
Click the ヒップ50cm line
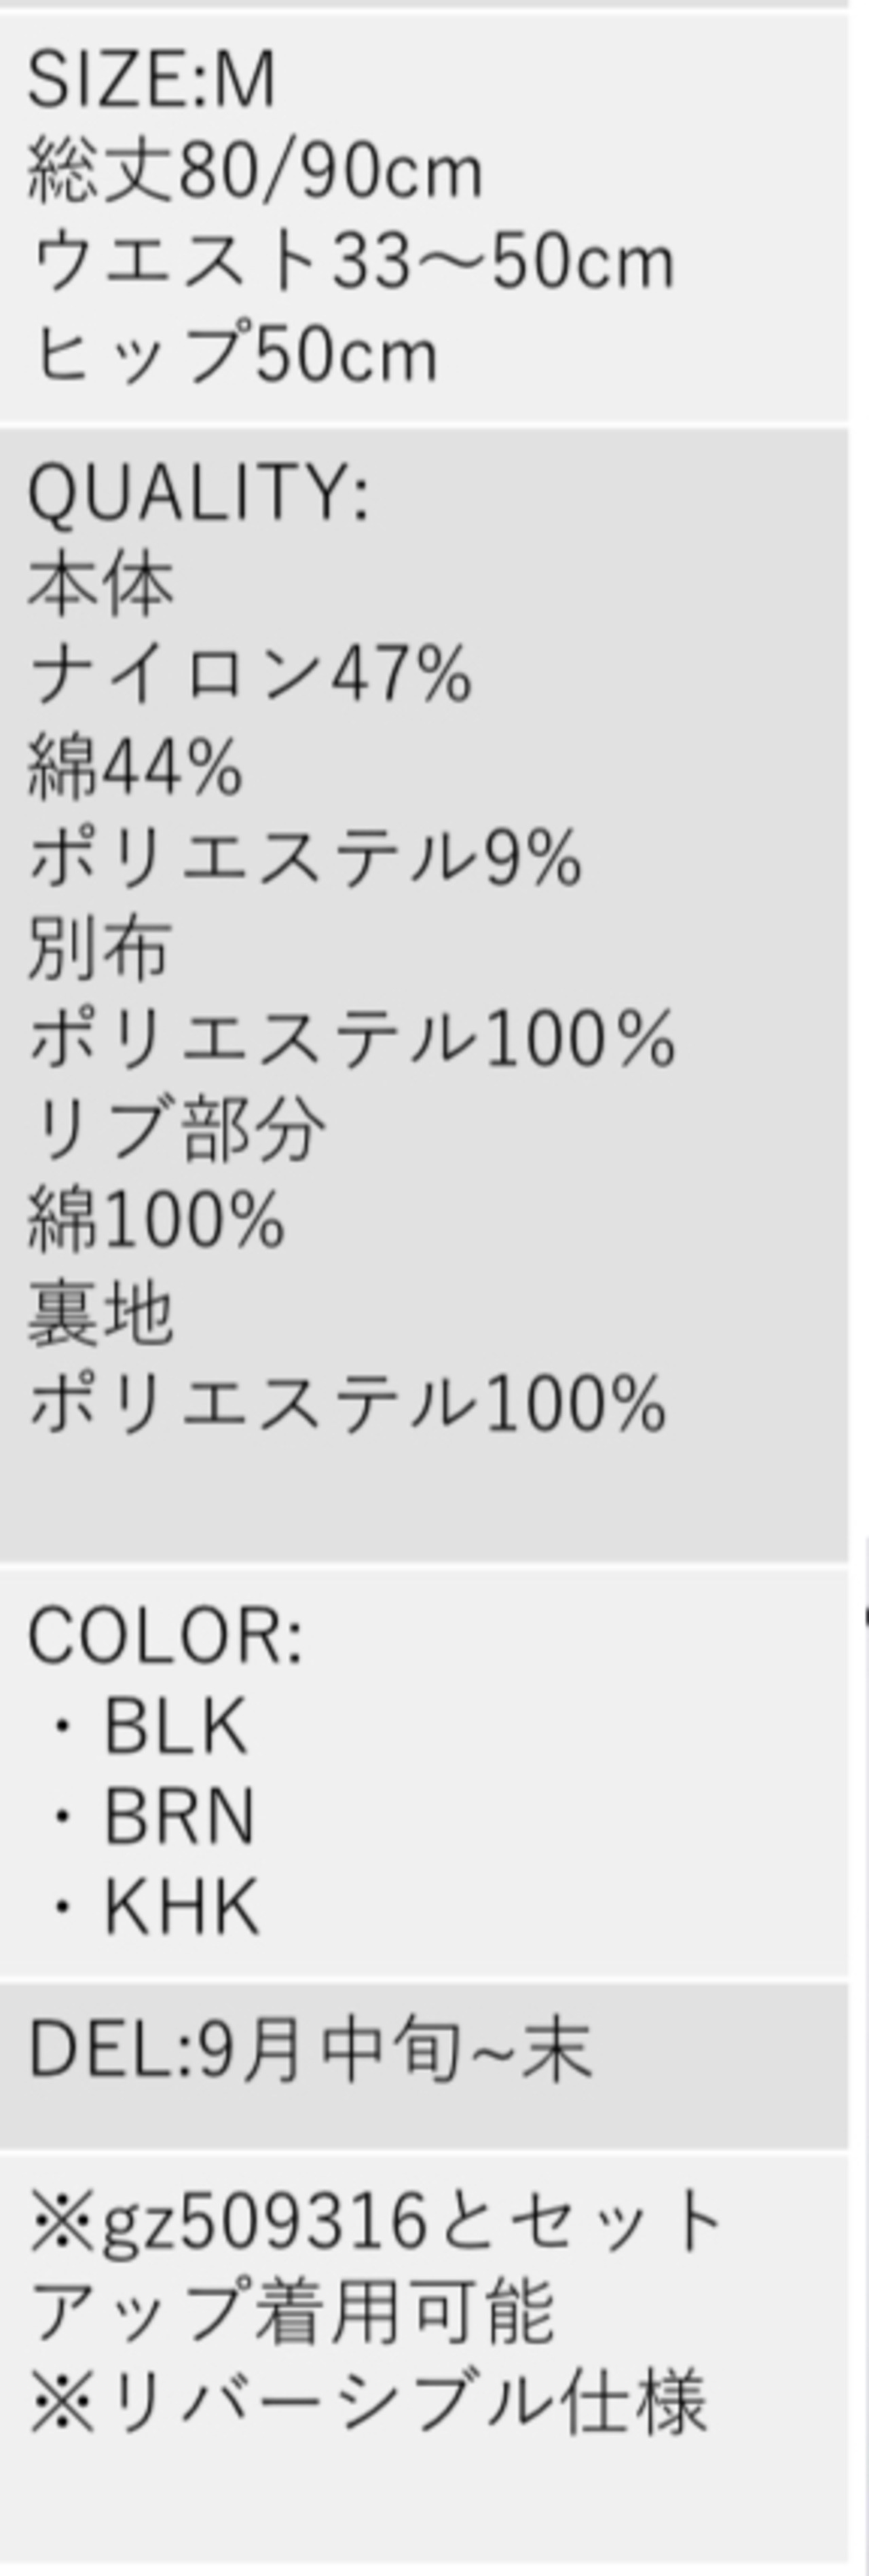[x=235, y=354]
